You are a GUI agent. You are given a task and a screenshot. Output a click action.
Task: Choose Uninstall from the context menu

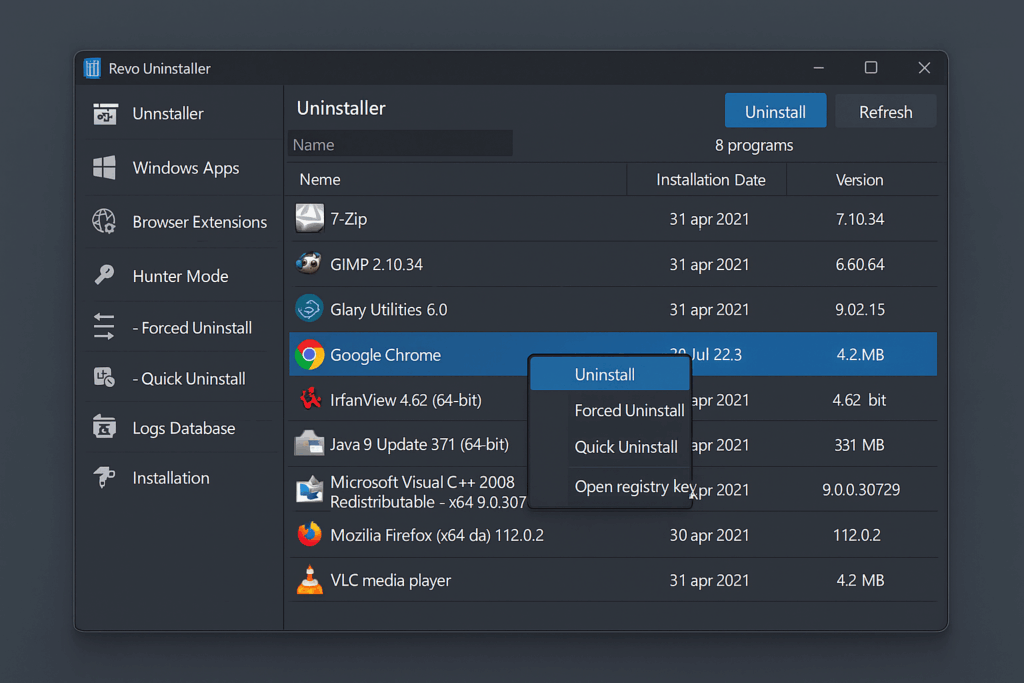click(603, 373)
